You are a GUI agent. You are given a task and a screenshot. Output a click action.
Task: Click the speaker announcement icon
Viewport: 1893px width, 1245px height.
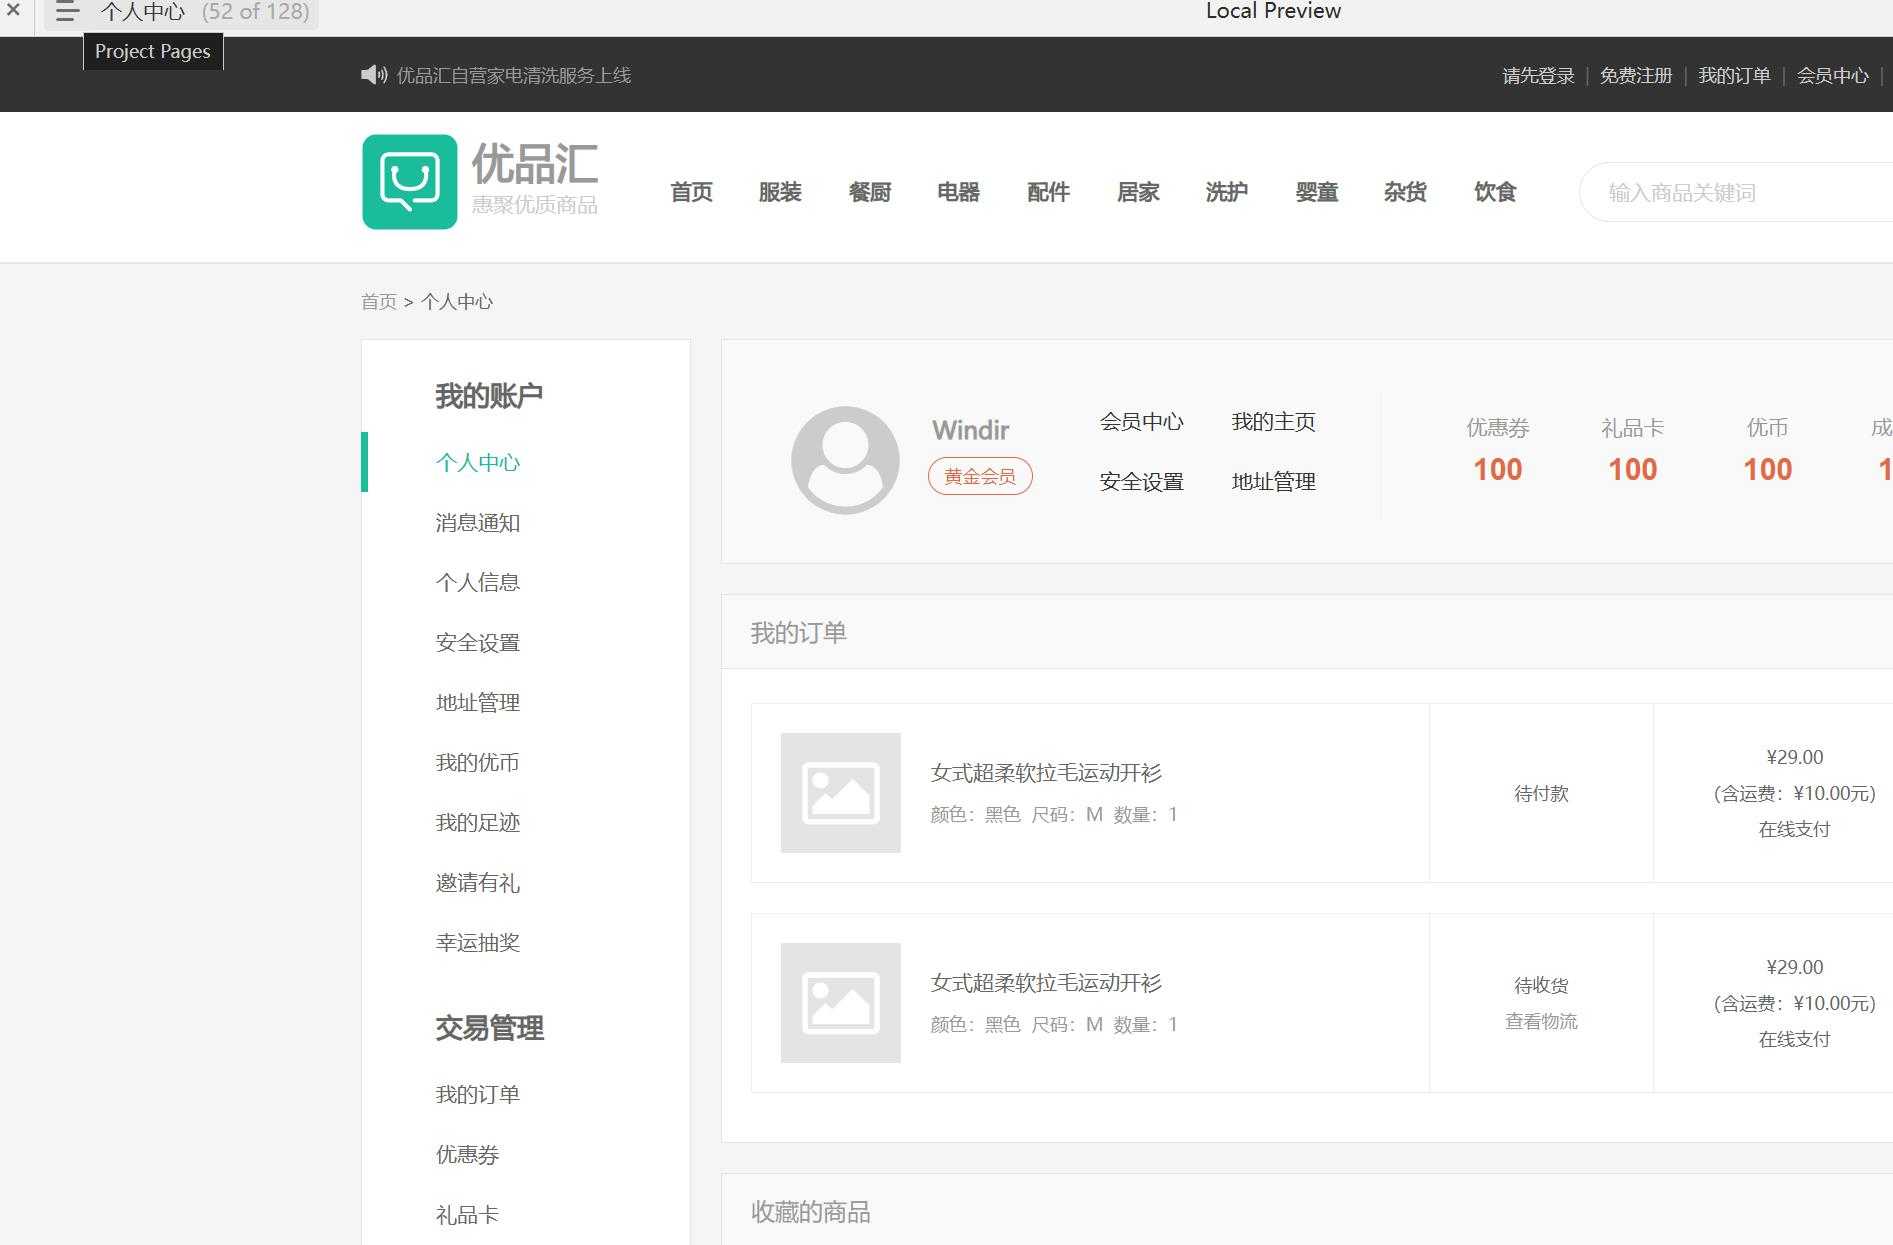pyautogui.click(x=374, y=75)
